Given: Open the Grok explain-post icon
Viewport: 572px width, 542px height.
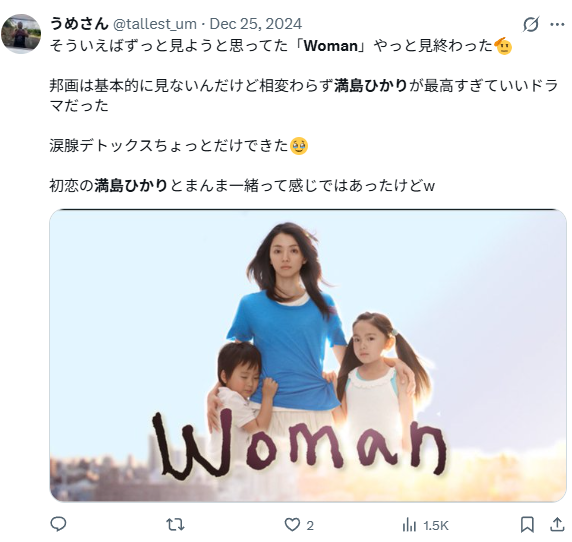Looking at the screenshot, I should pos(531,24).
